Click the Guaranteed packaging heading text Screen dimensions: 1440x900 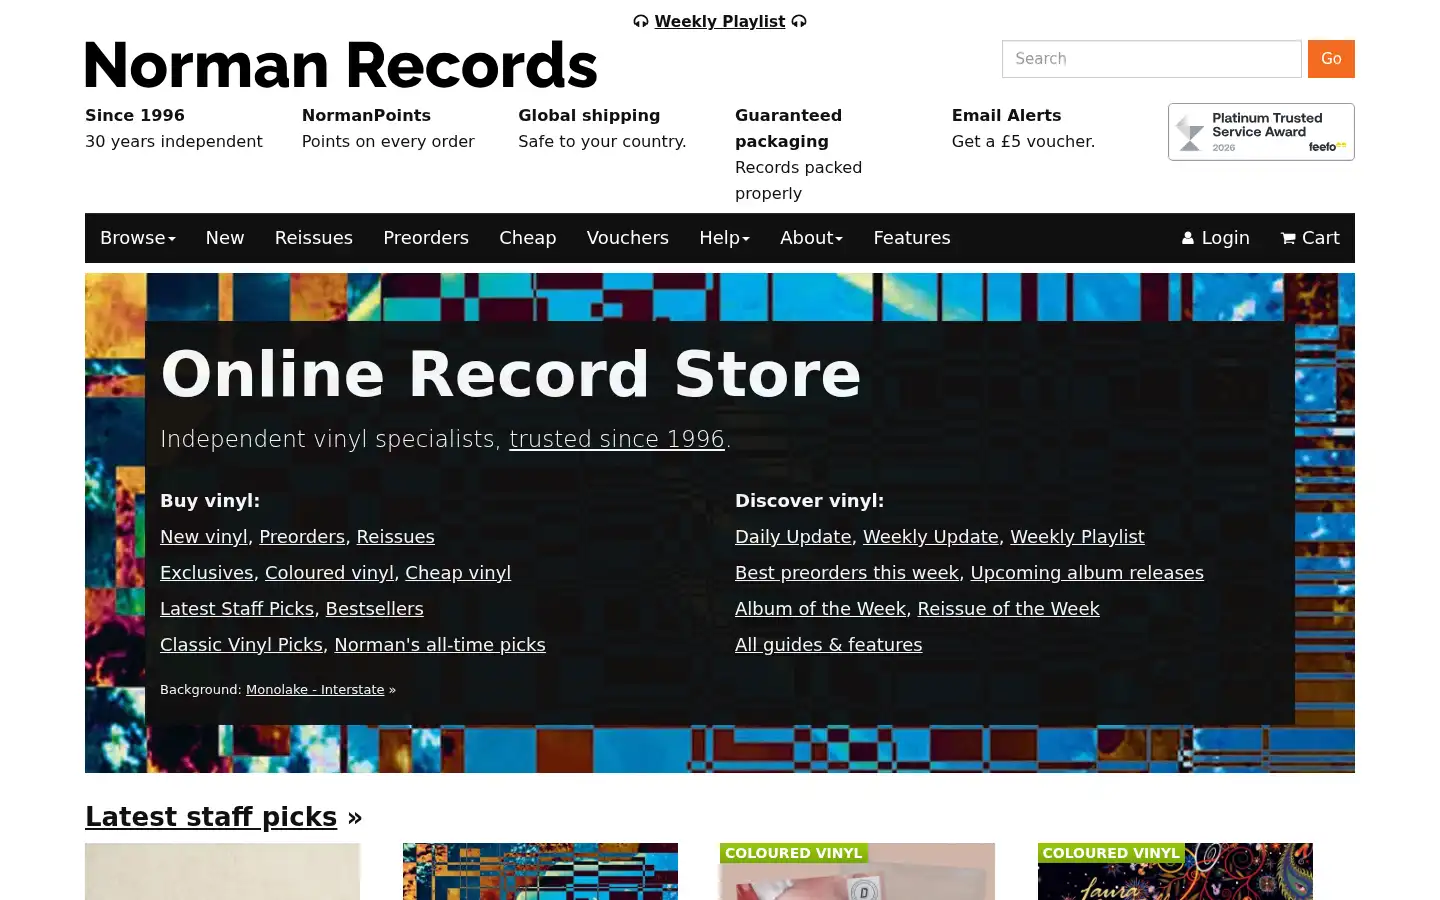788,129
